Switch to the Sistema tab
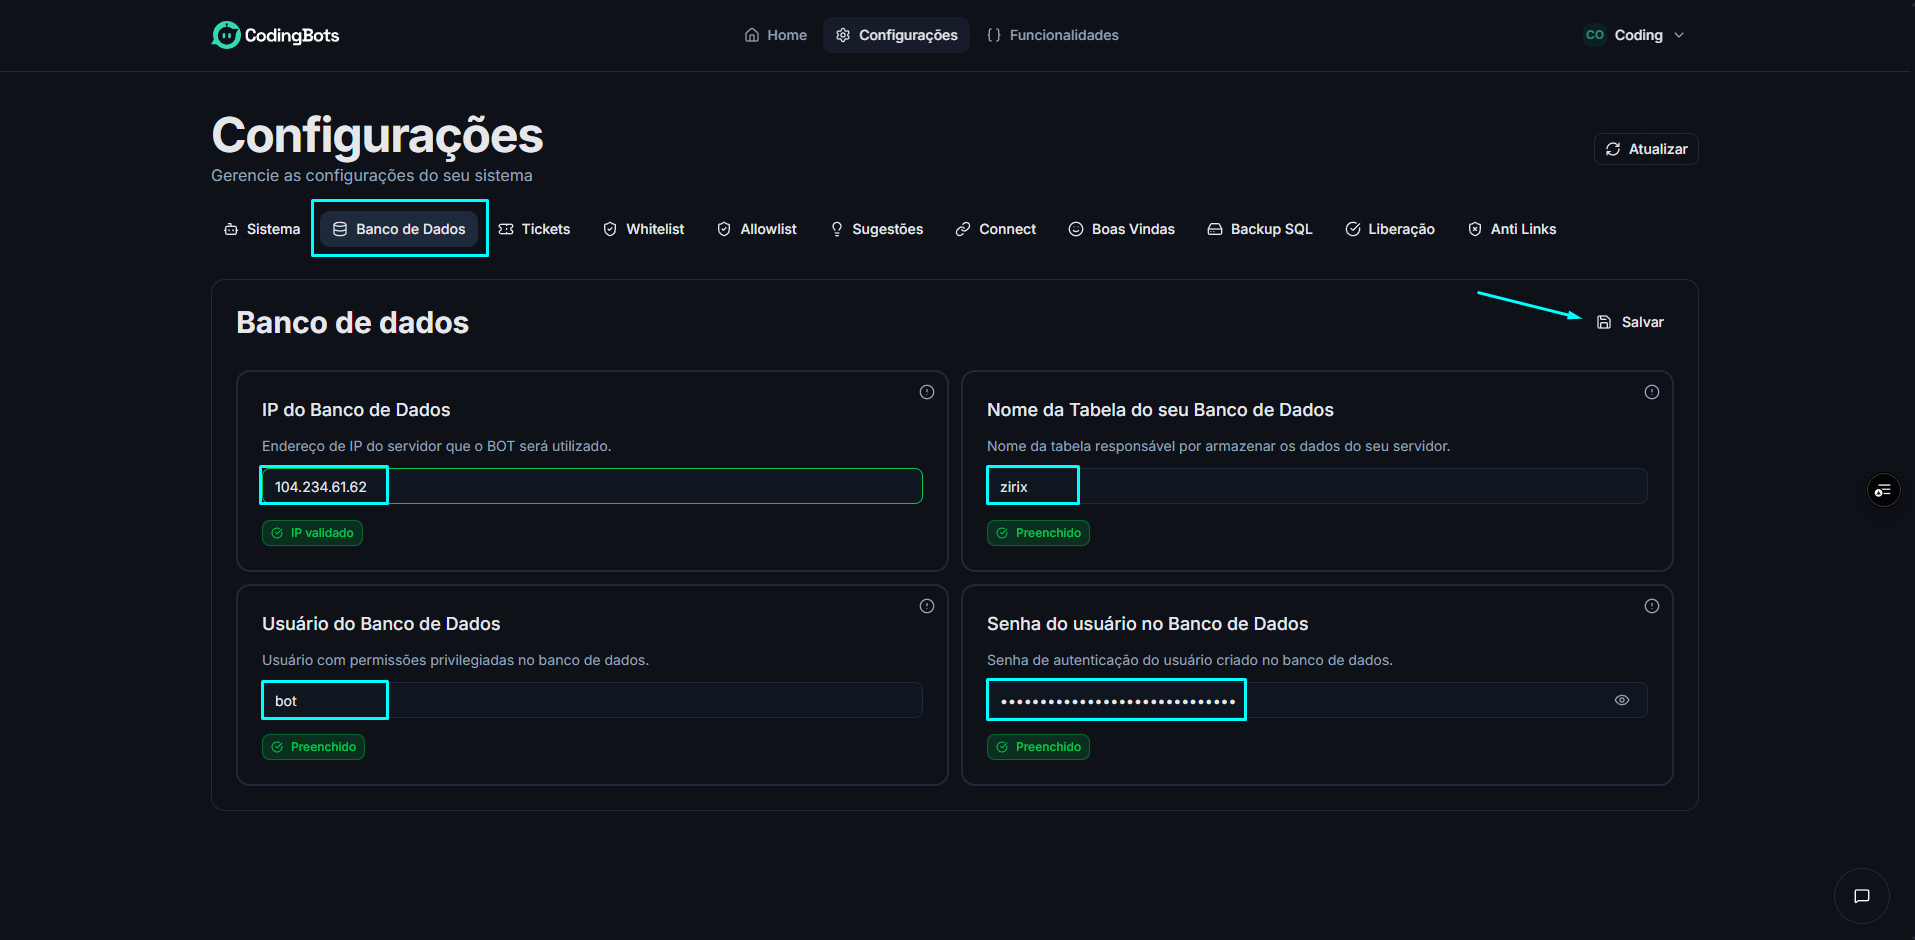Screen dimensions: 1915x940 point(262,228)
